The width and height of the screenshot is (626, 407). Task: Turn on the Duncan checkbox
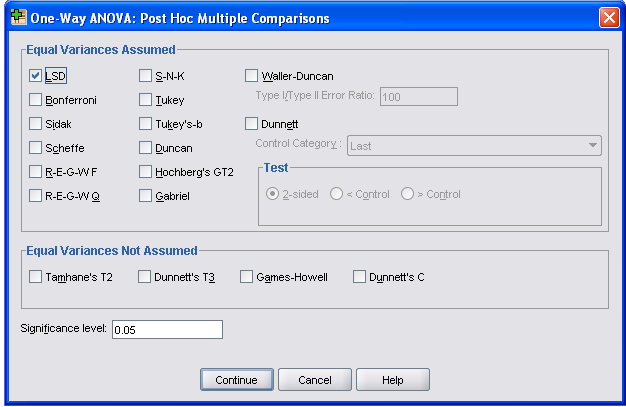(x=146, y=148)
